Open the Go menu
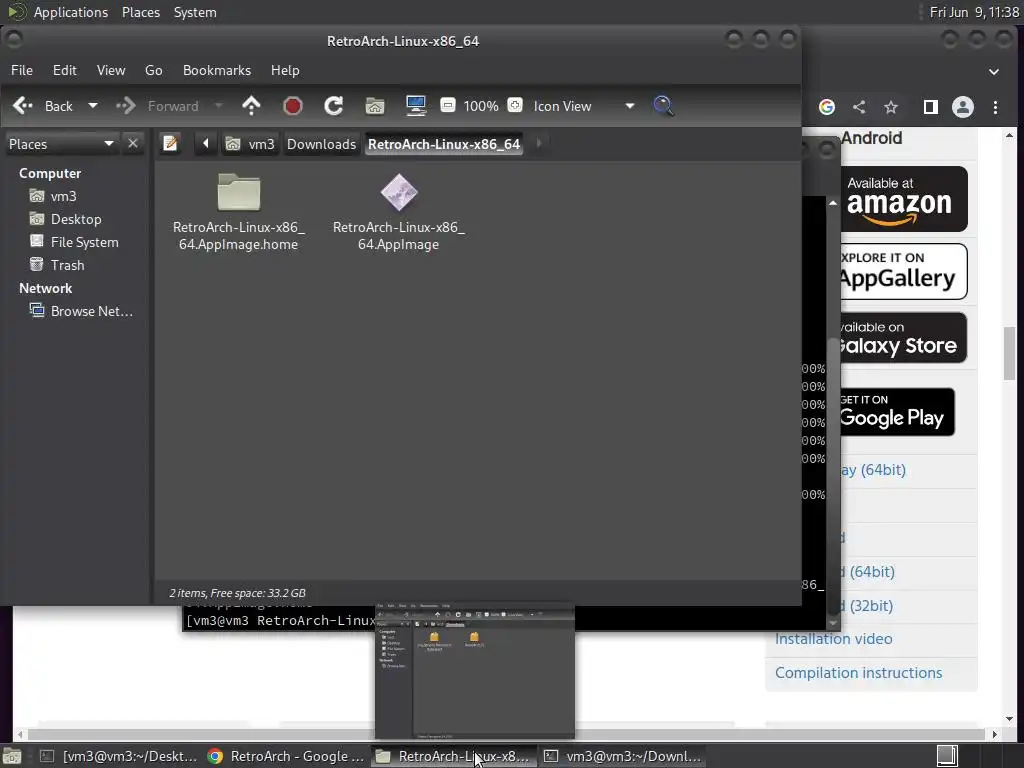This screenshot has width=1024, height=768. pyautogui.click(x=153, y=70)
